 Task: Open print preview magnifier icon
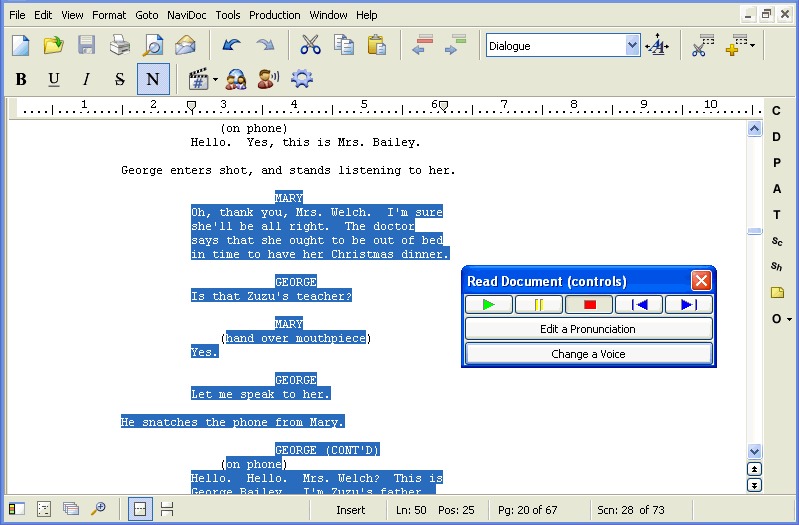click(153, 45)
